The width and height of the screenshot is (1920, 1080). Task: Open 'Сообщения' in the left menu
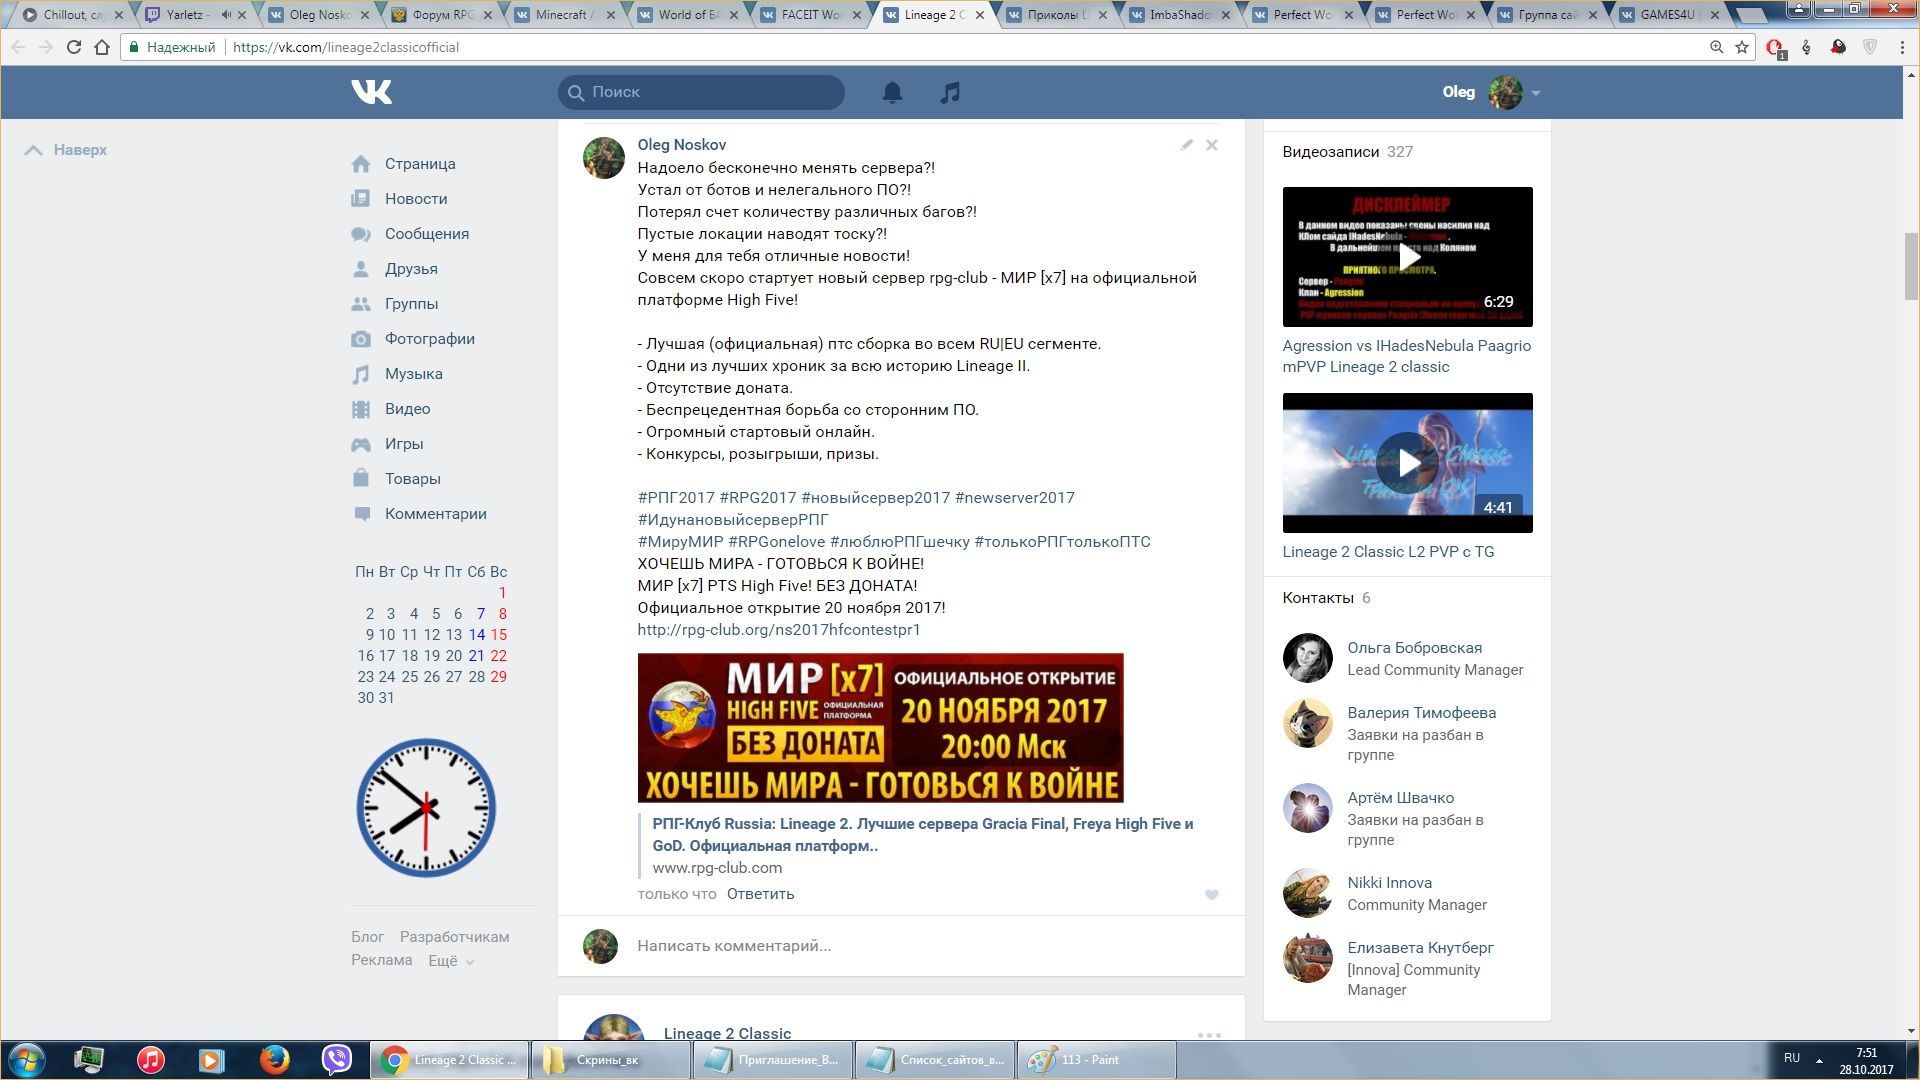pos(426,234)
